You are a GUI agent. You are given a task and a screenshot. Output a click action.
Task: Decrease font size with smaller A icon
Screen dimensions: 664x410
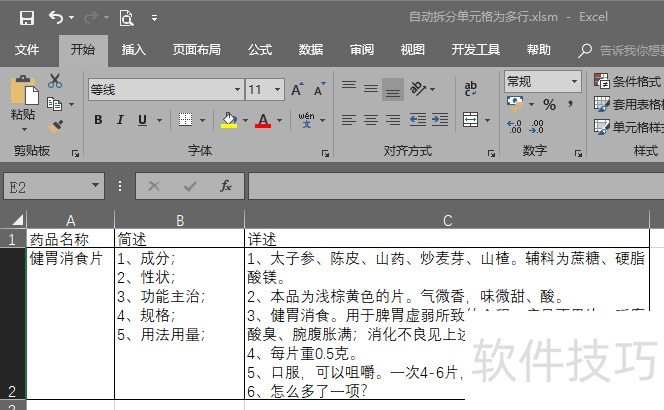tap(319, 89)
